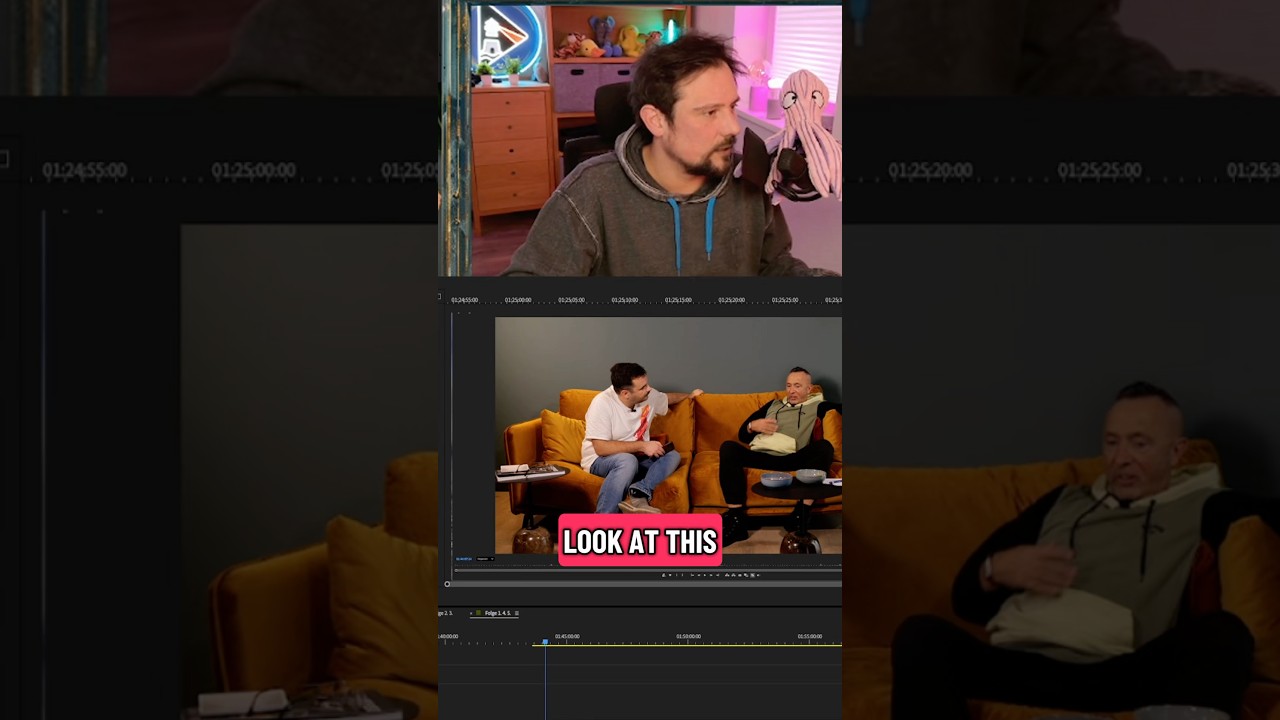Close the "Folge 1. 4. 5." sequence tab

click(x=471, y=613)
